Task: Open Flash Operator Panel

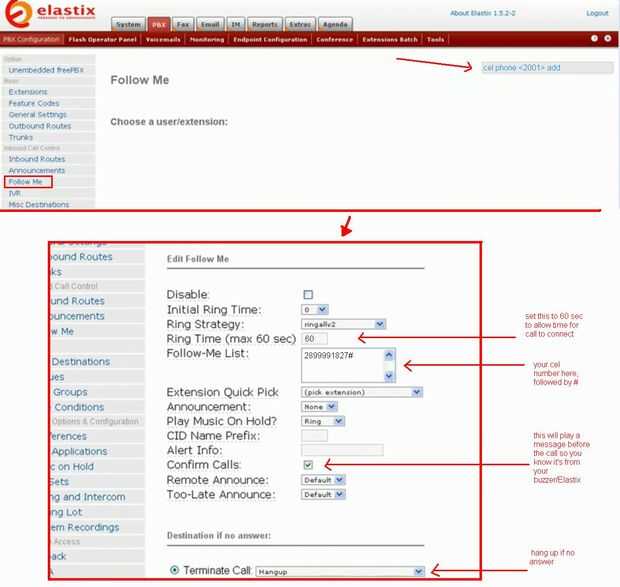Action: [x=102, y=40]
